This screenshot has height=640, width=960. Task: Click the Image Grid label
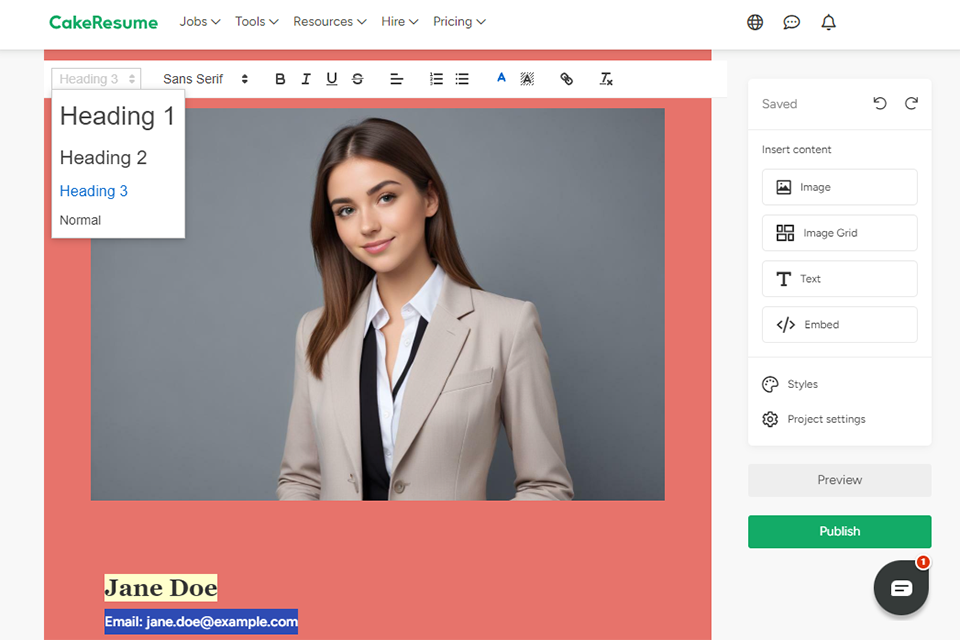tap(830, 233)
